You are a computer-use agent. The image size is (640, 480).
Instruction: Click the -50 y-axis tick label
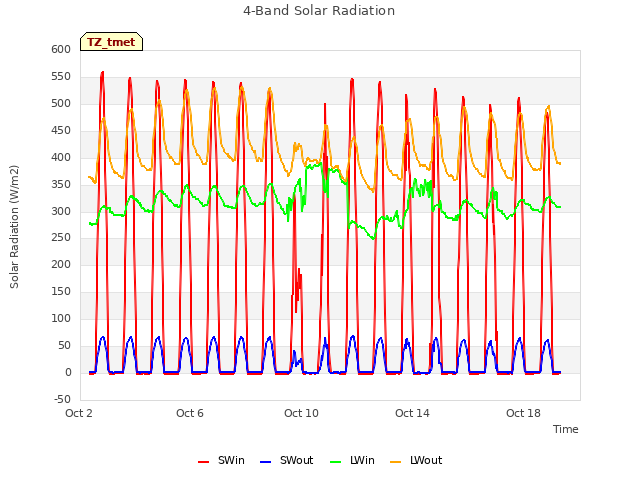pos(62,399)
